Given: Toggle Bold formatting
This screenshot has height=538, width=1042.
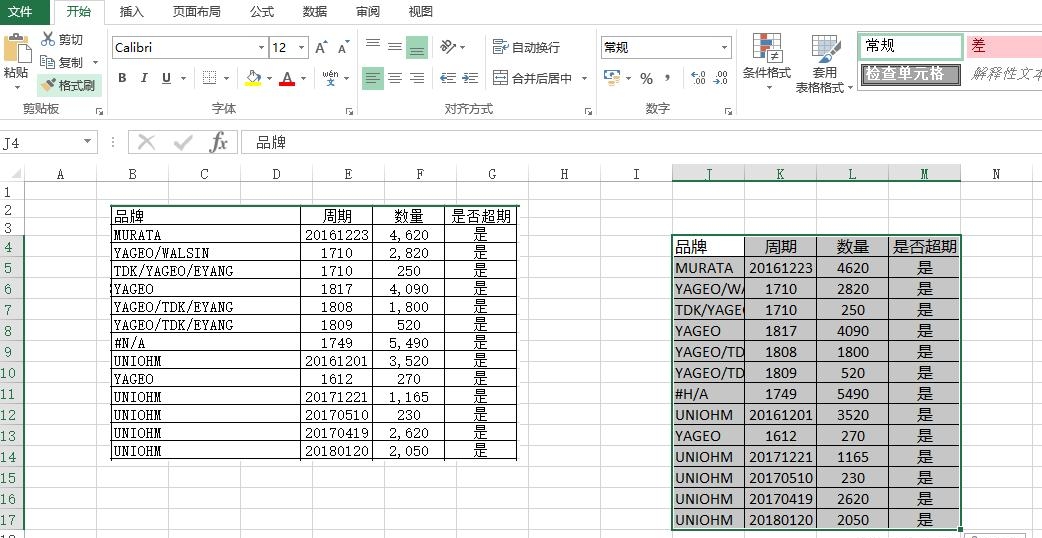Looking at the screenshot, I should click(122, 78).
